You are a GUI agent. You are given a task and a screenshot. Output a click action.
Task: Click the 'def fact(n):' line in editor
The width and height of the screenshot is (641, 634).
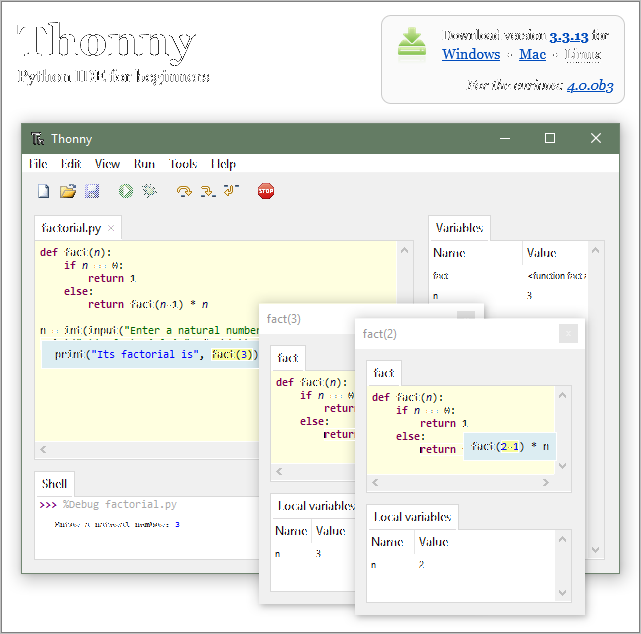75,252
